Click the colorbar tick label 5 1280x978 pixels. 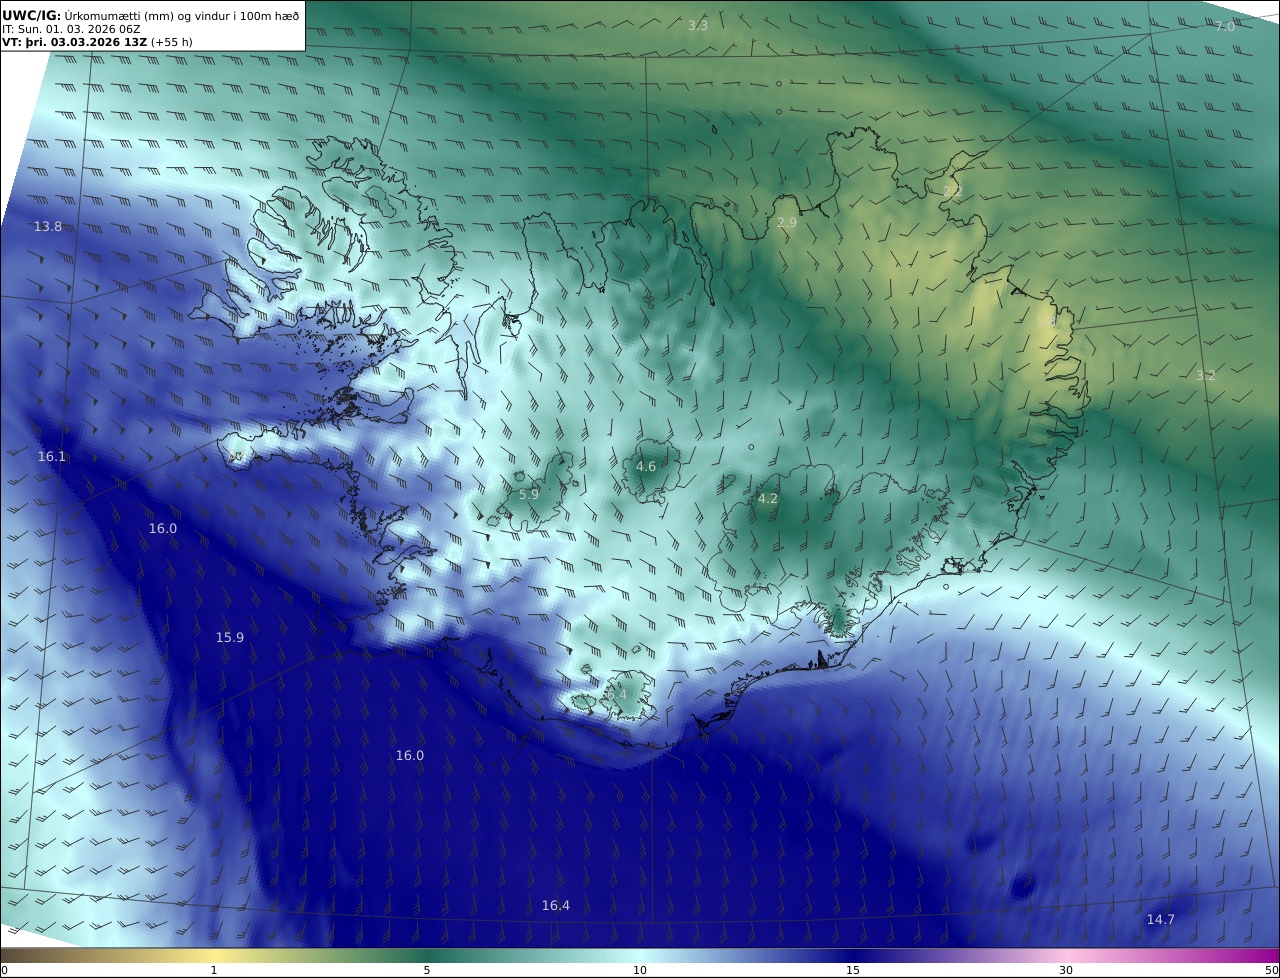[427, 970]
